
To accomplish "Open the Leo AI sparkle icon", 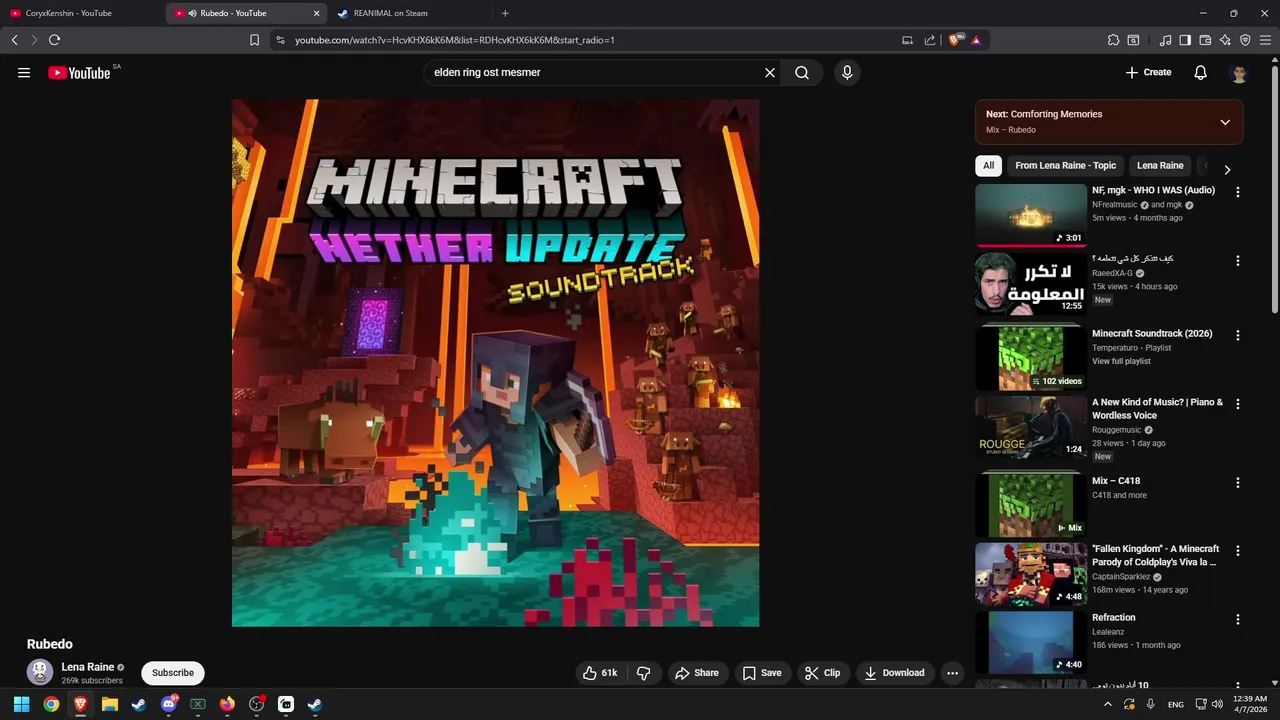I will pos(1225,40).
